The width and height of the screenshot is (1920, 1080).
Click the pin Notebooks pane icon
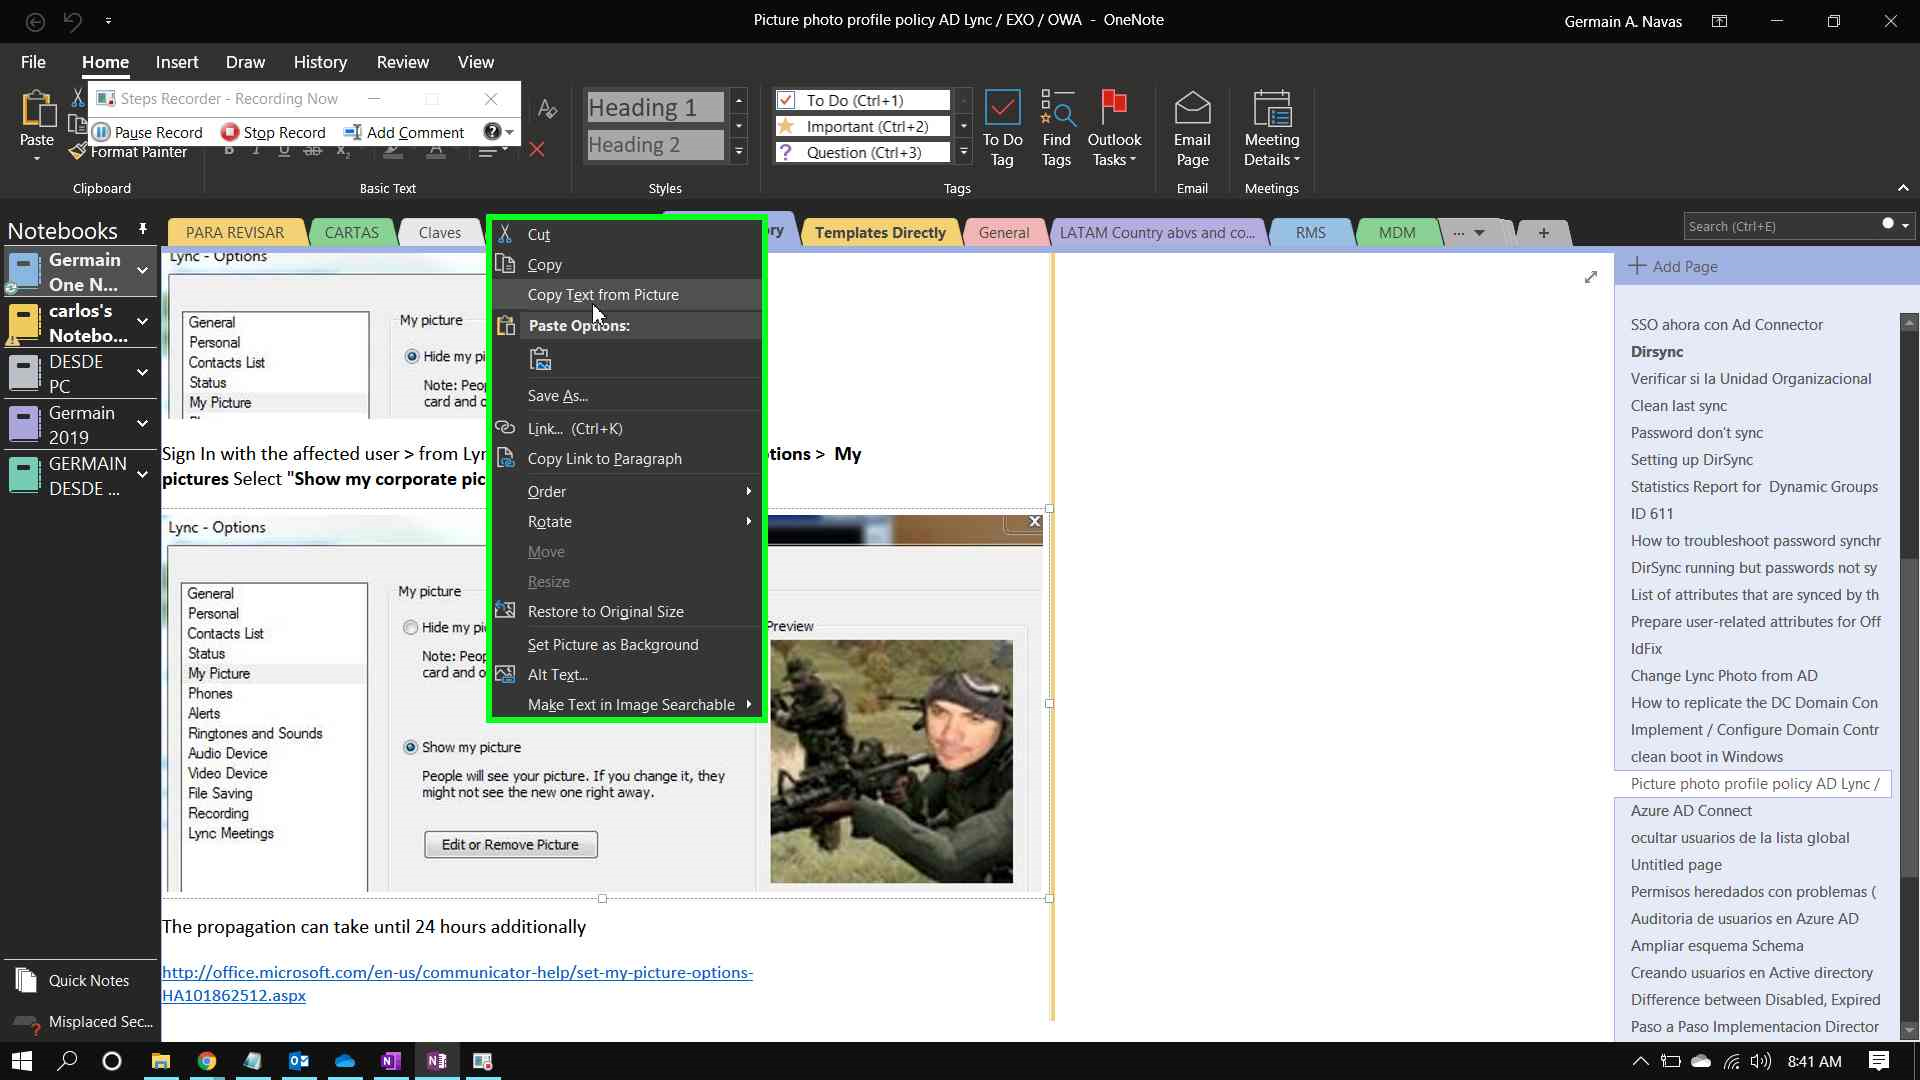tap(143, 229)
